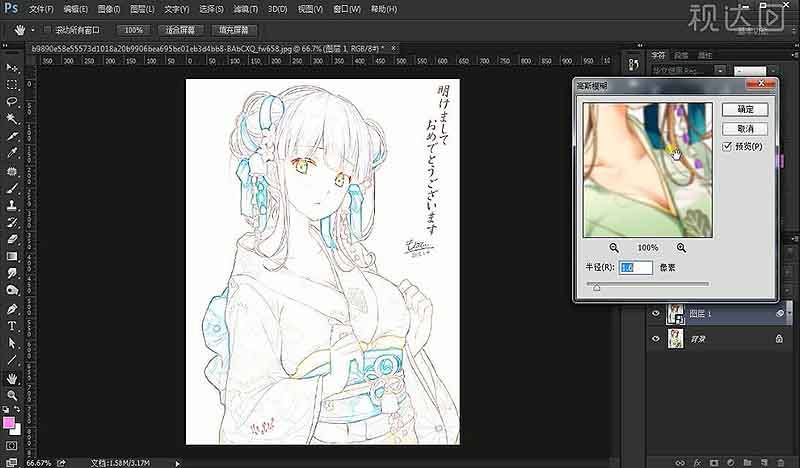Open 图像(I) menu
This screenshot has width=800, height=468.
click(x=108, y=9)
